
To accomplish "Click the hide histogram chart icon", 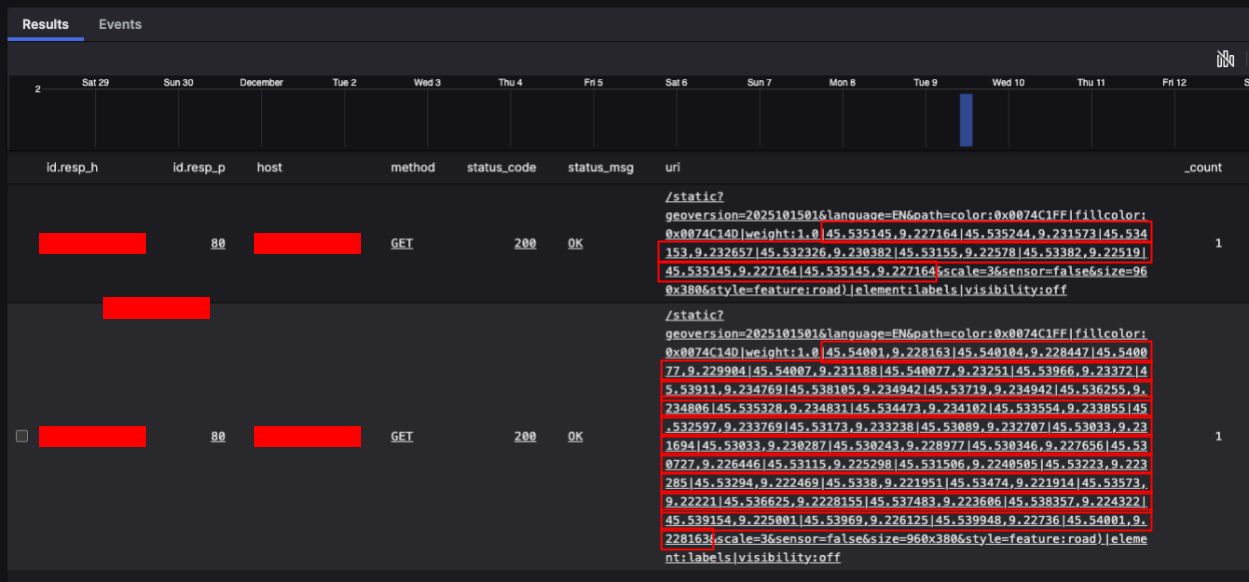I will click(x=1225, y=60).
